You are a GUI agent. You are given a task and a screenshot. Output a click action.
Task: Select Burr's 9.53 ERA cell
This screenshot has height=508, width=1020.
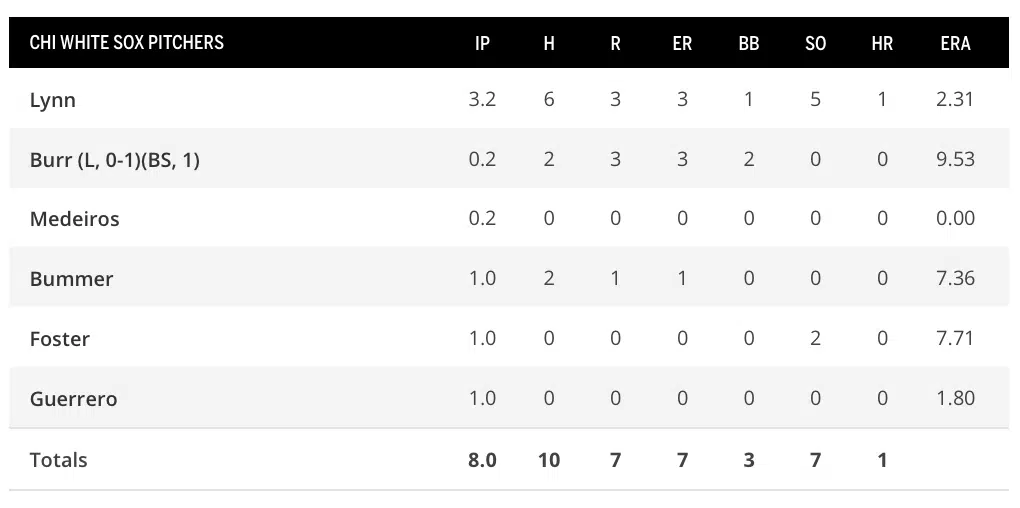[955, 159]
